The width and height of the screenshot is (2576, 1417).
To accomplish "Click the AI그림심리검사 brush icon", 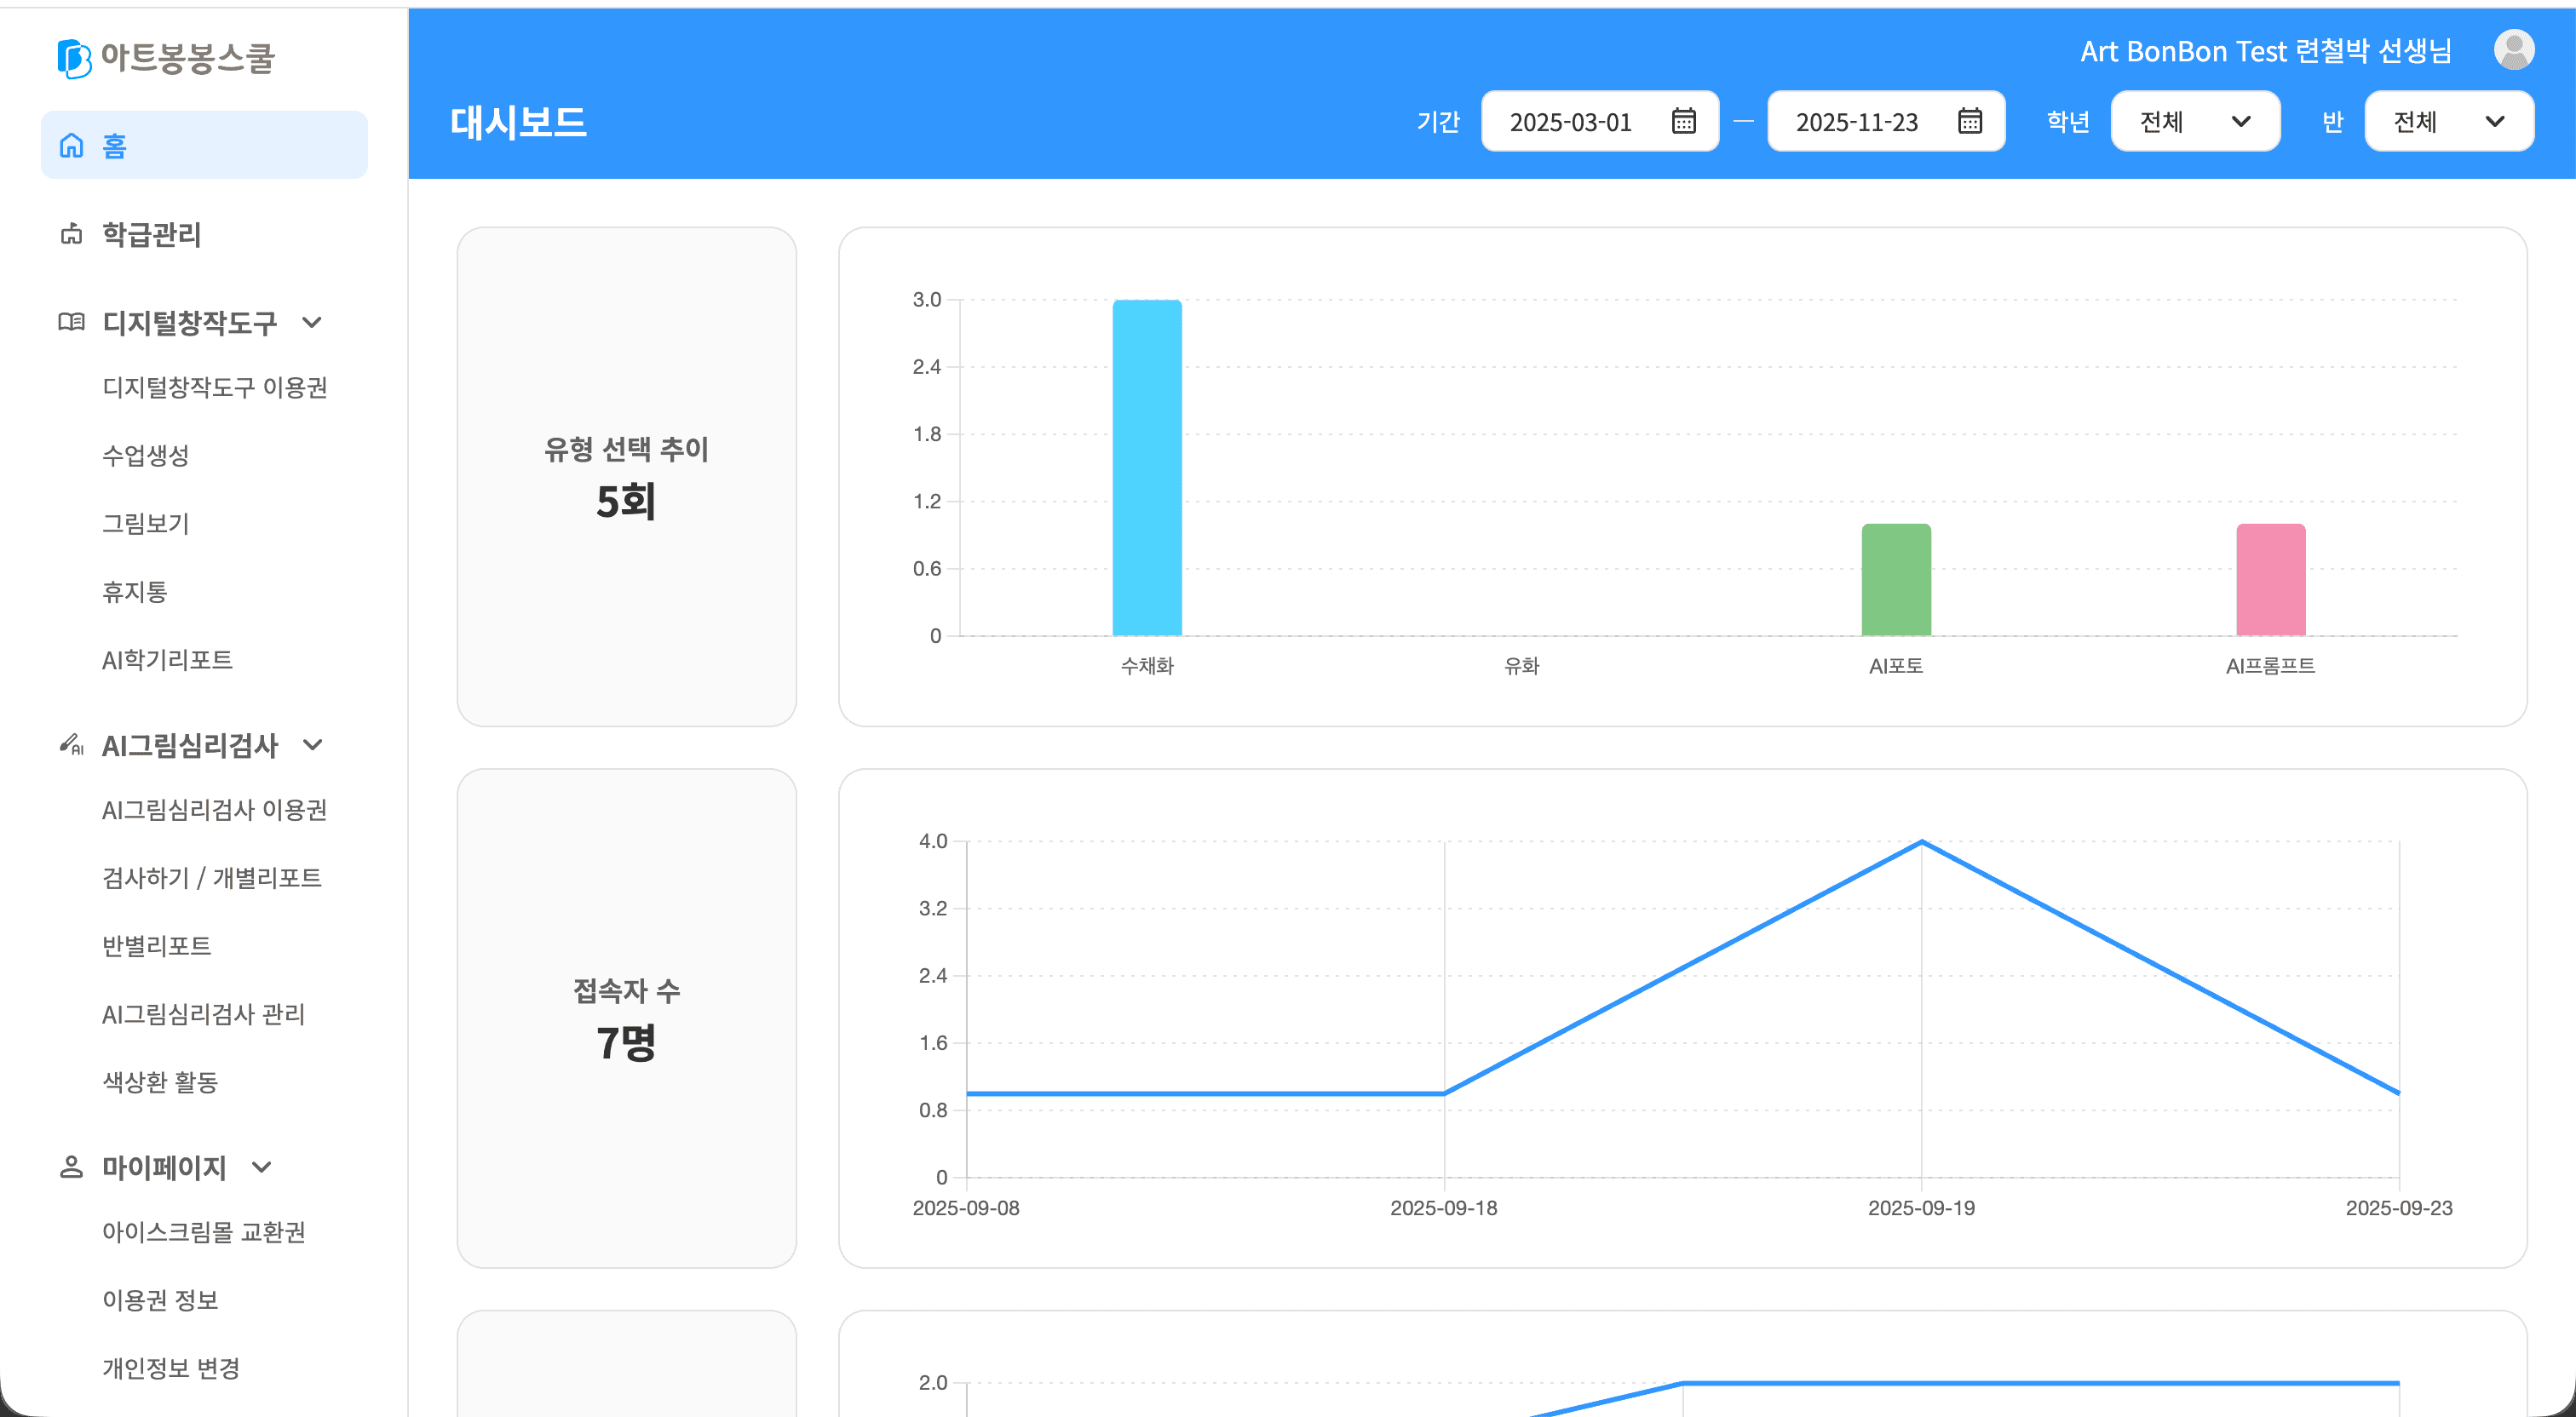I will (71, 744).
